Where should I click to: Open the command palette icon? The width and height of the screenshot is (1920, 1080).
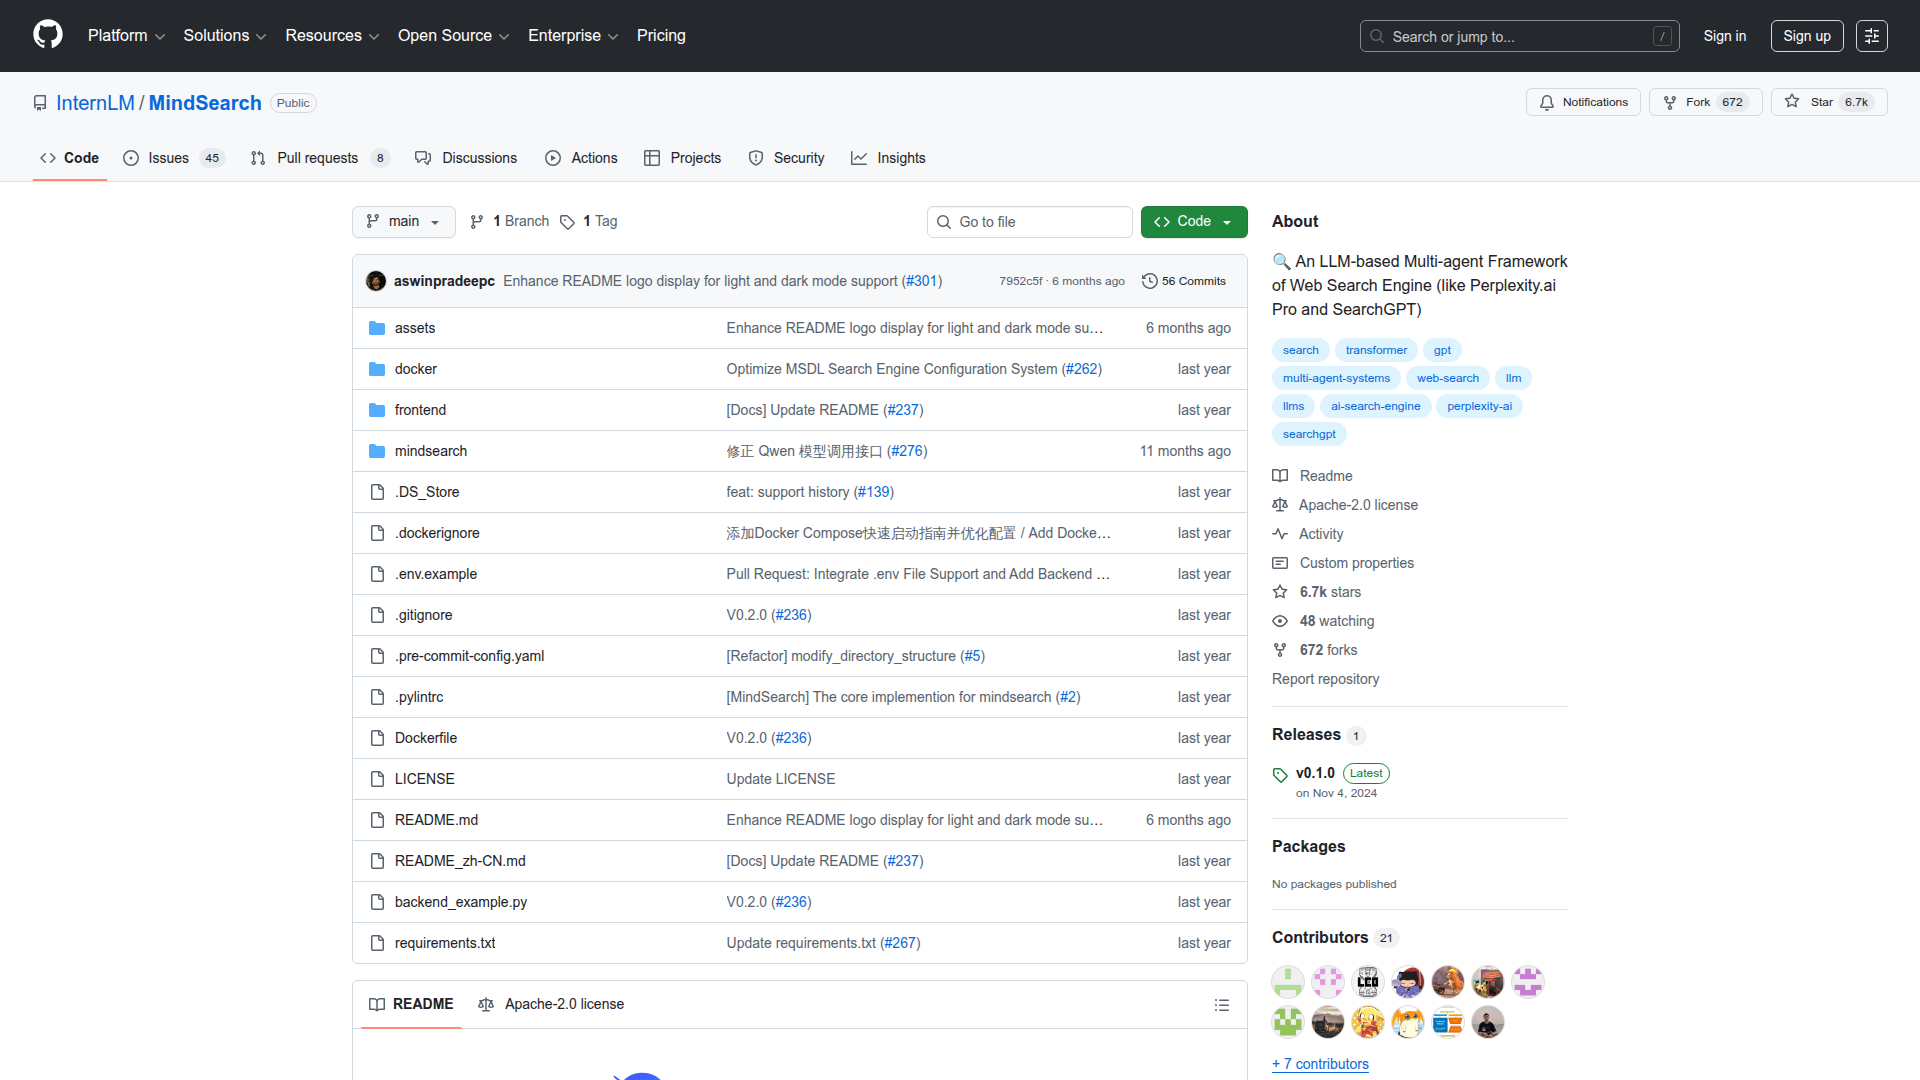pyautogui.click(x=1871, y=36)
